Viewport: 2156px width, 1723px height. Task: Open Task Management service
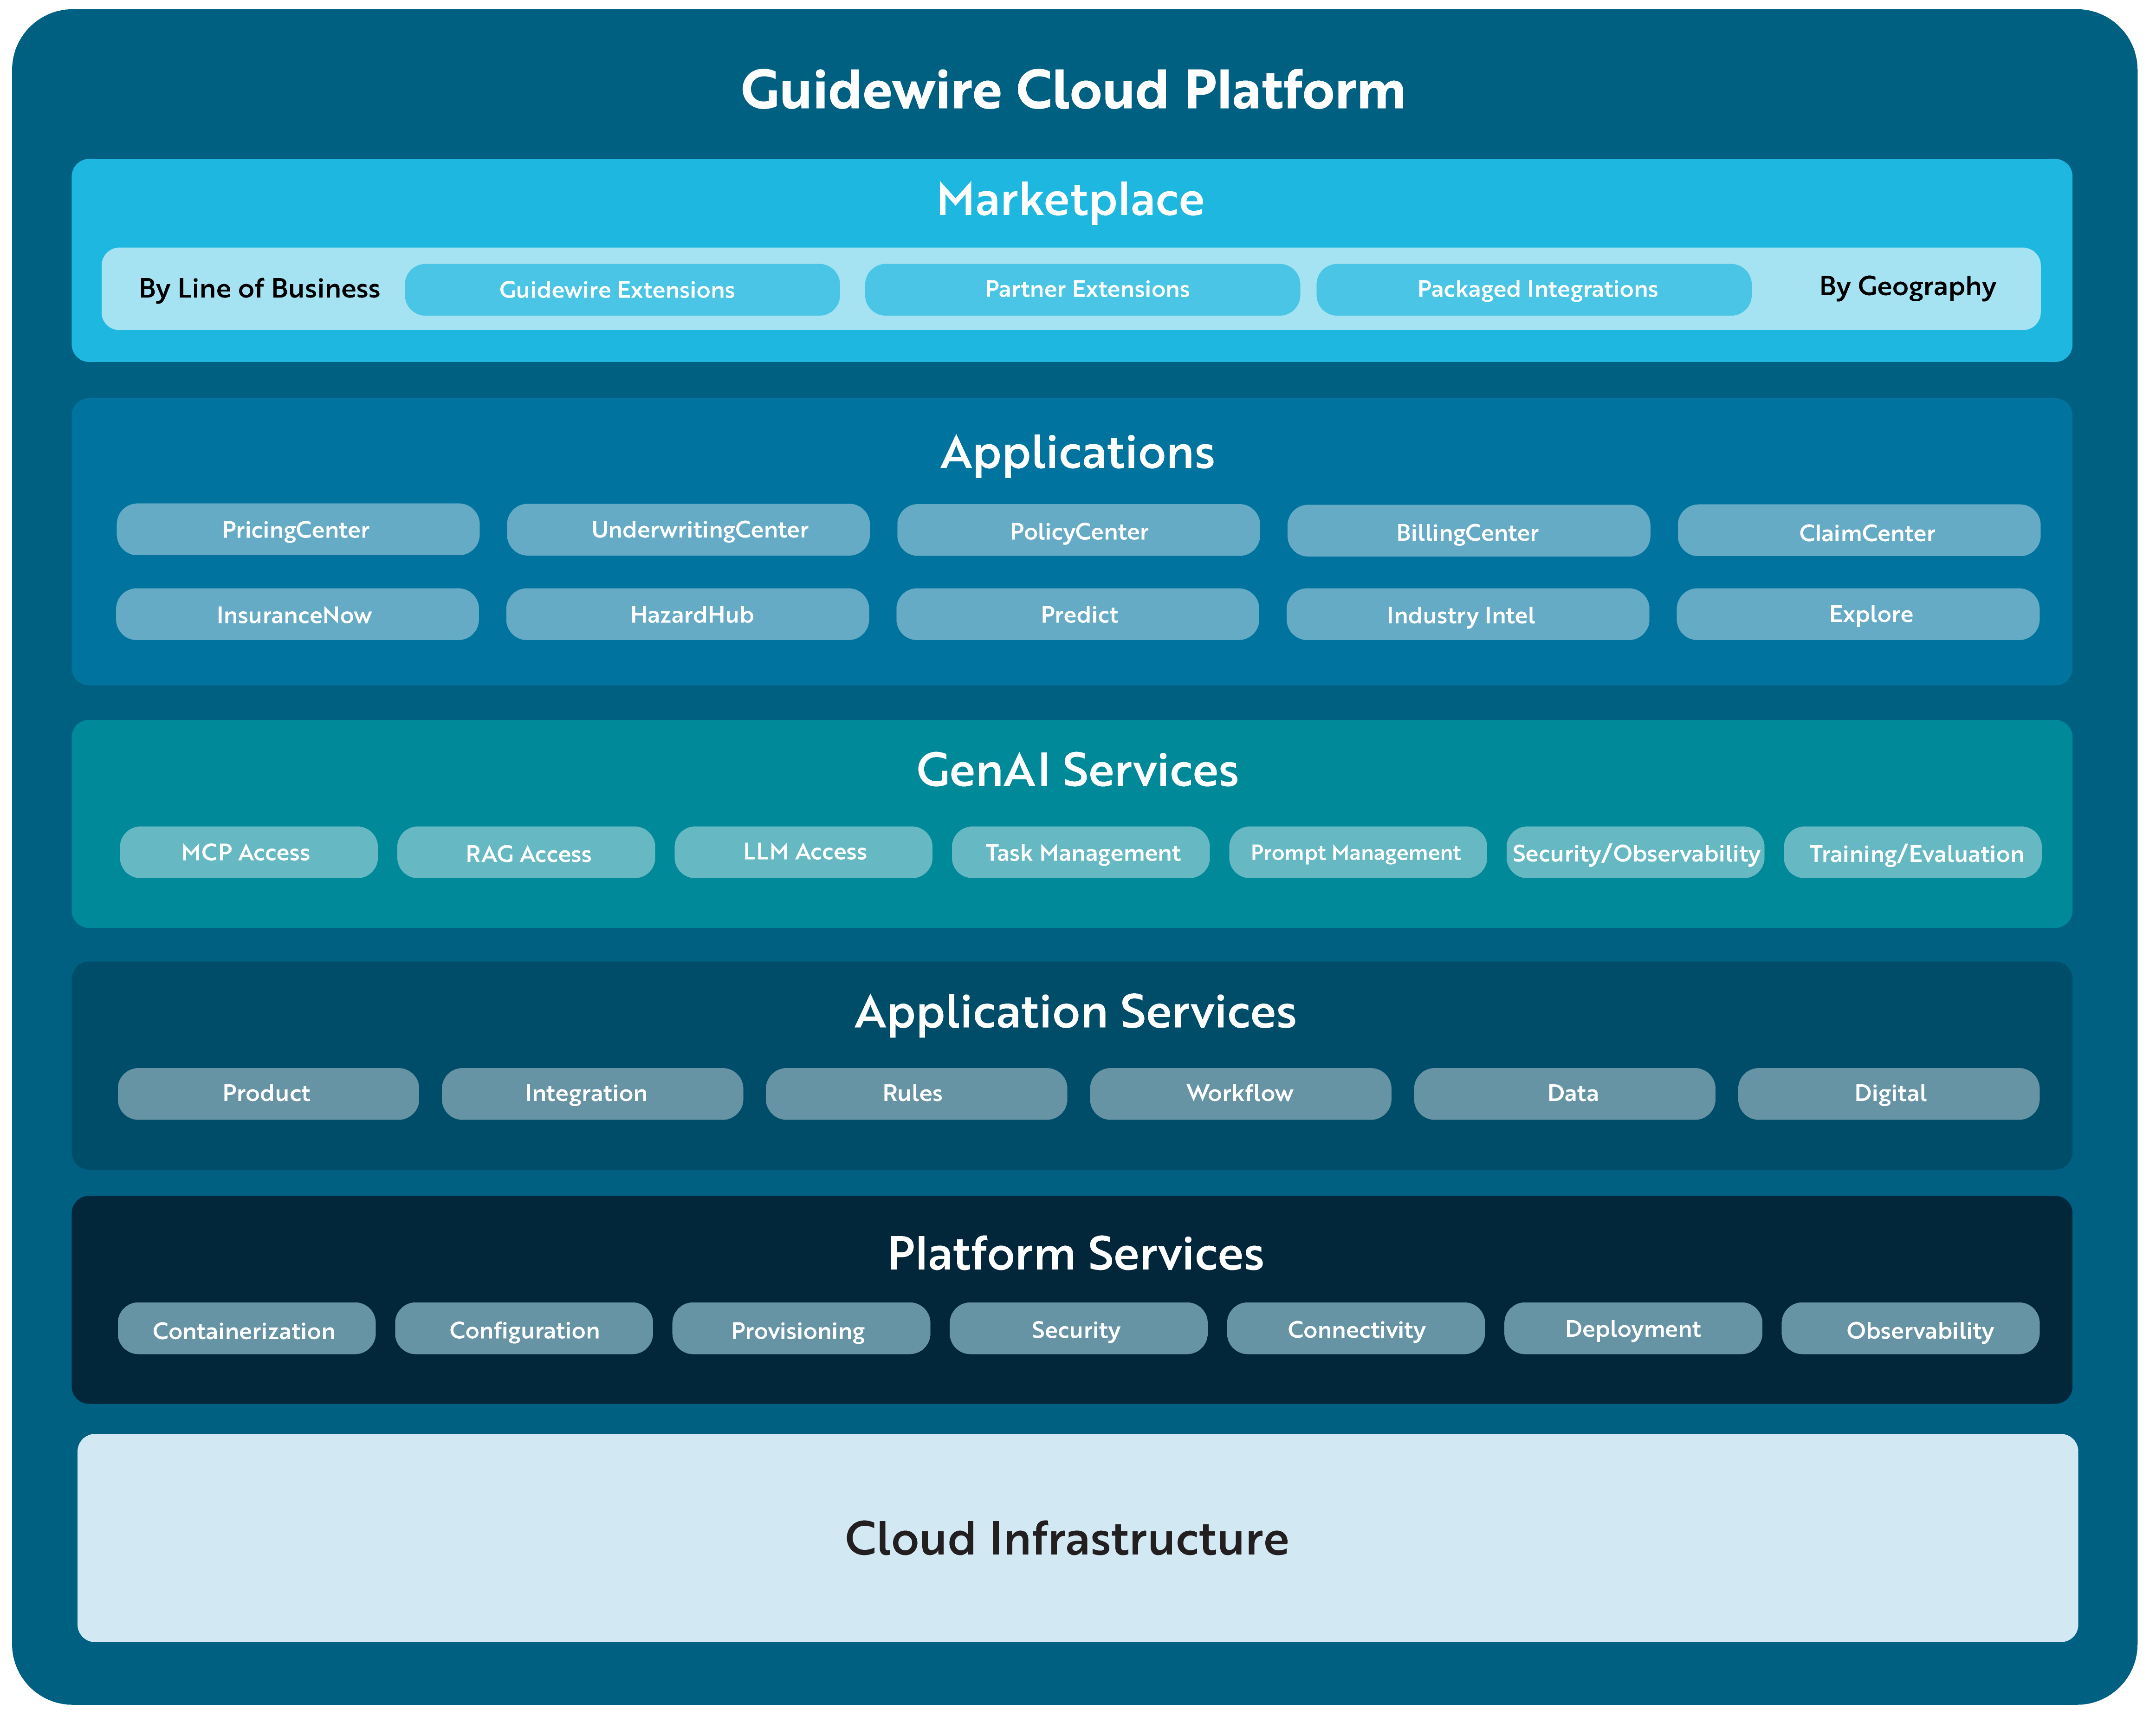(1080, 852)
